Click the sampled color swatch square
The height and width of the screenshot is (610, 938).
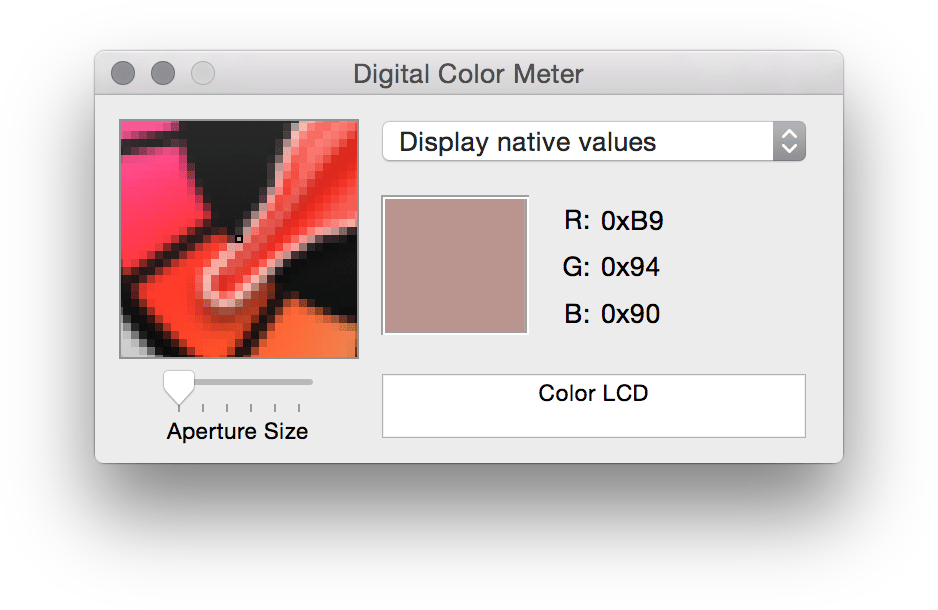pos(455,264)
